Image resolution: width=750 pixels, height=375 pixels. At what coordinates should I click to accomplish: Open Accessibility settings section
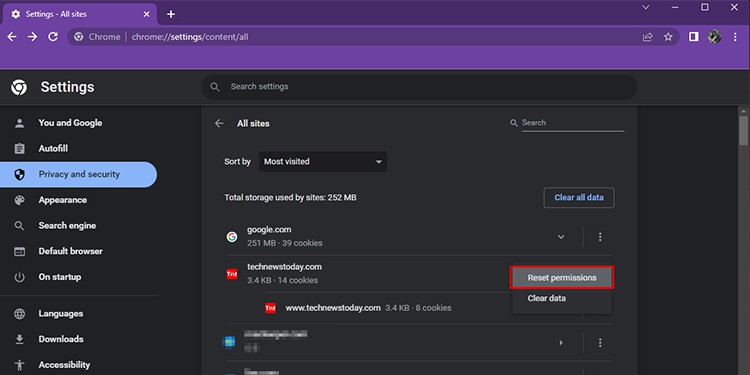coord(64,365)
